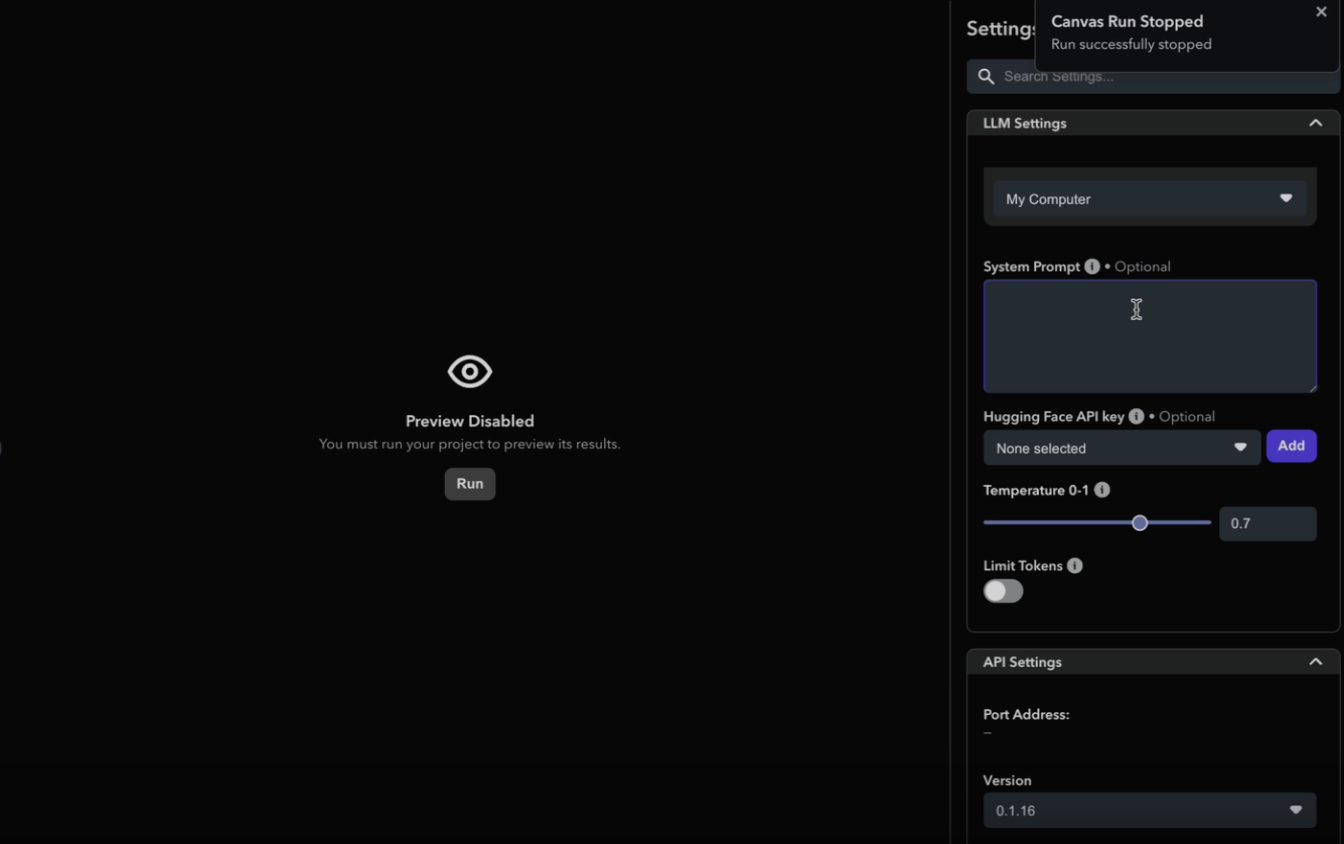Focus the Search Settings field

coord(1153,76)
